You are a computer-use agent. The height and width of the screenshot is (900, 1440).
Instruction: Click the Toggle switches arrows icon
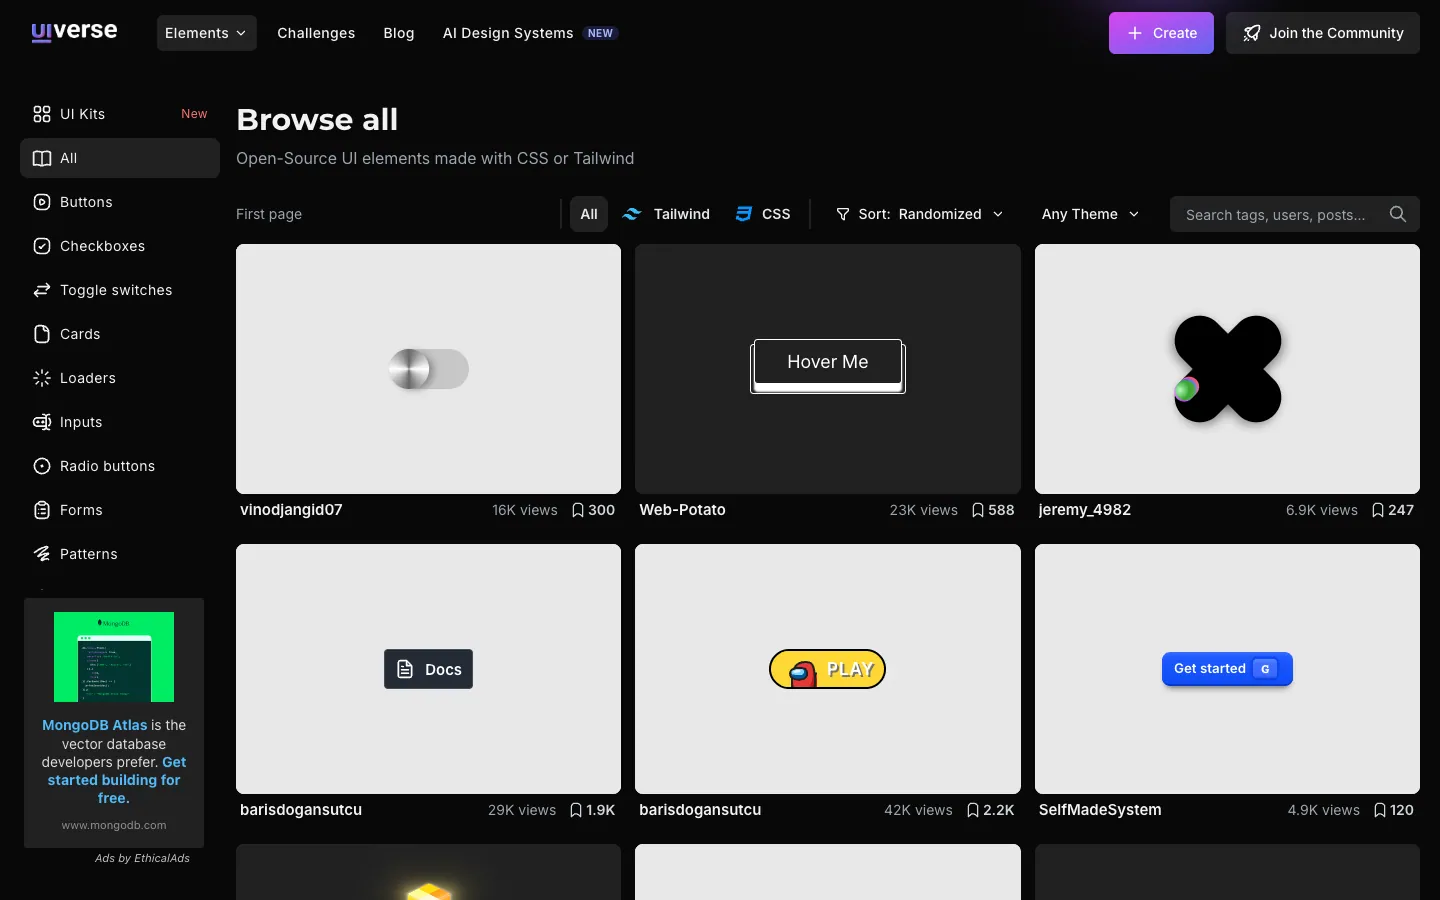[x=42, y=290]
